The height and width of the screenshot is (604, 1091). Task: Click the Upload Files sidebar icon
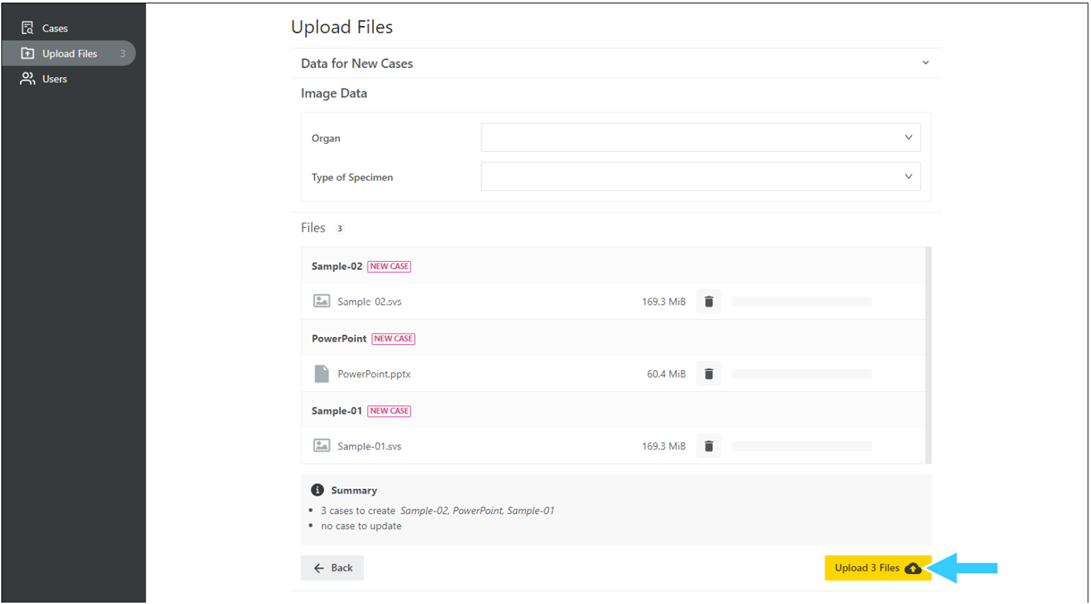(x=27, y=54)
